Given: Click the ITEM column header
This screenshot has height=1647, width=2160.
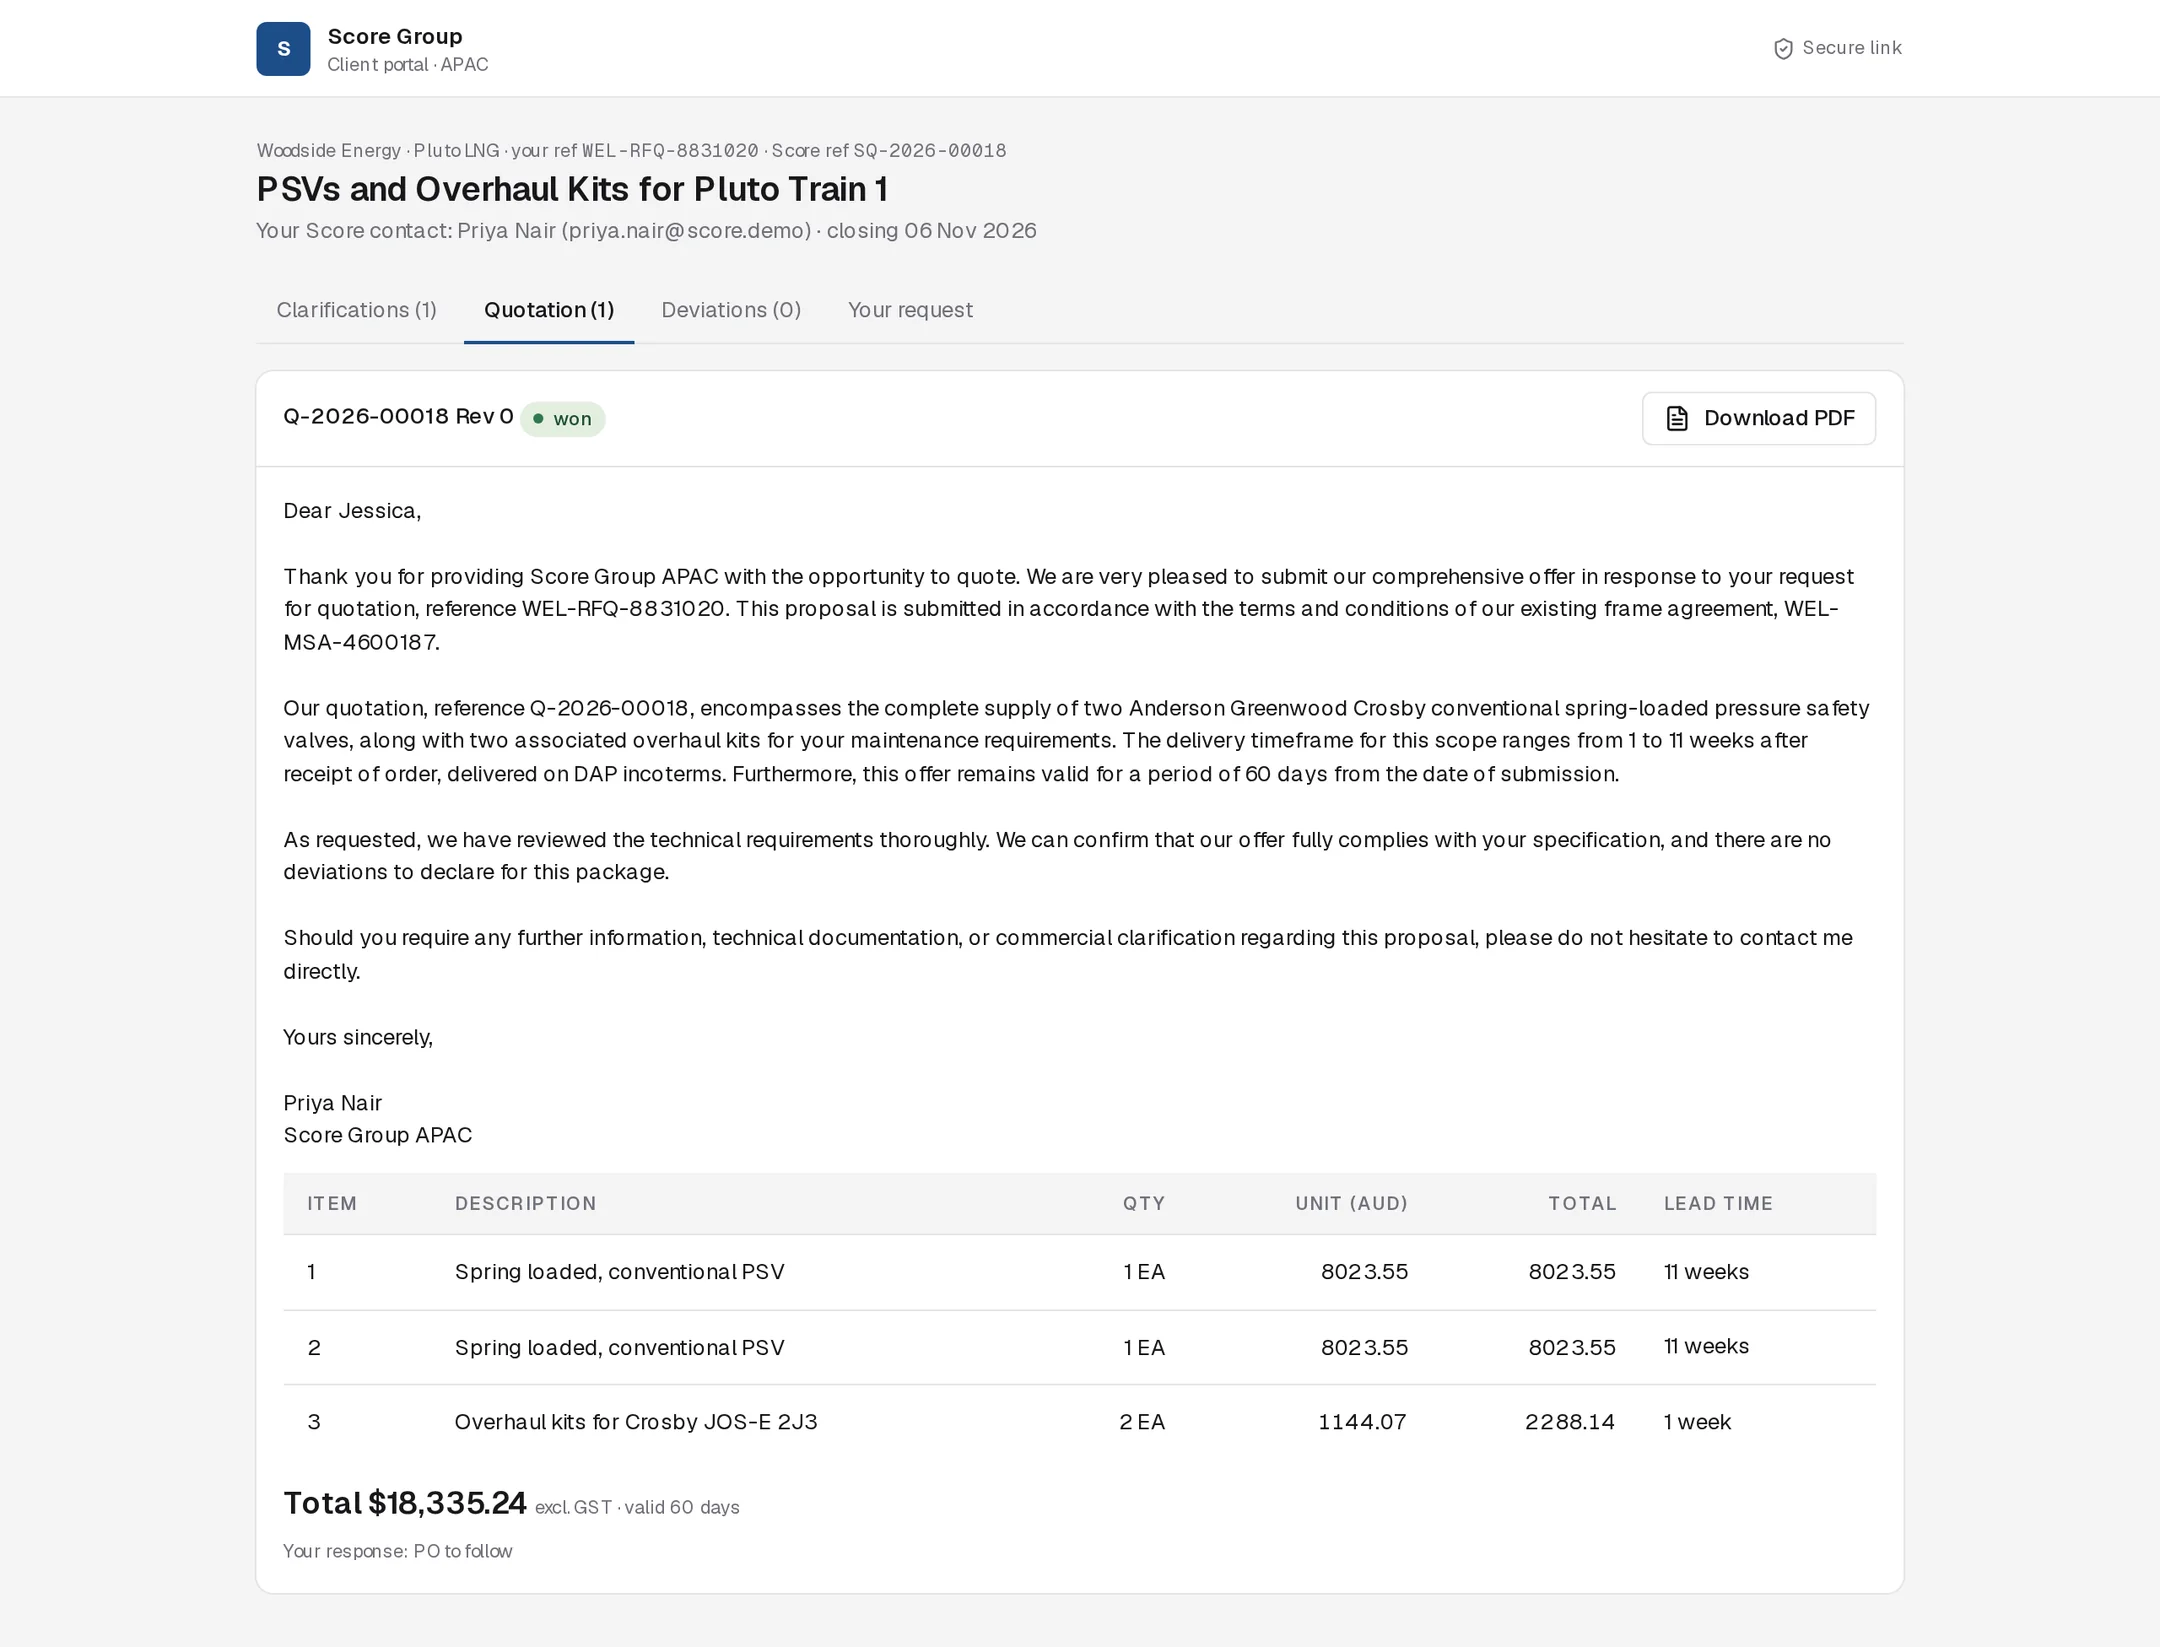Looking at the screenshot, I should pos(332,1203).
